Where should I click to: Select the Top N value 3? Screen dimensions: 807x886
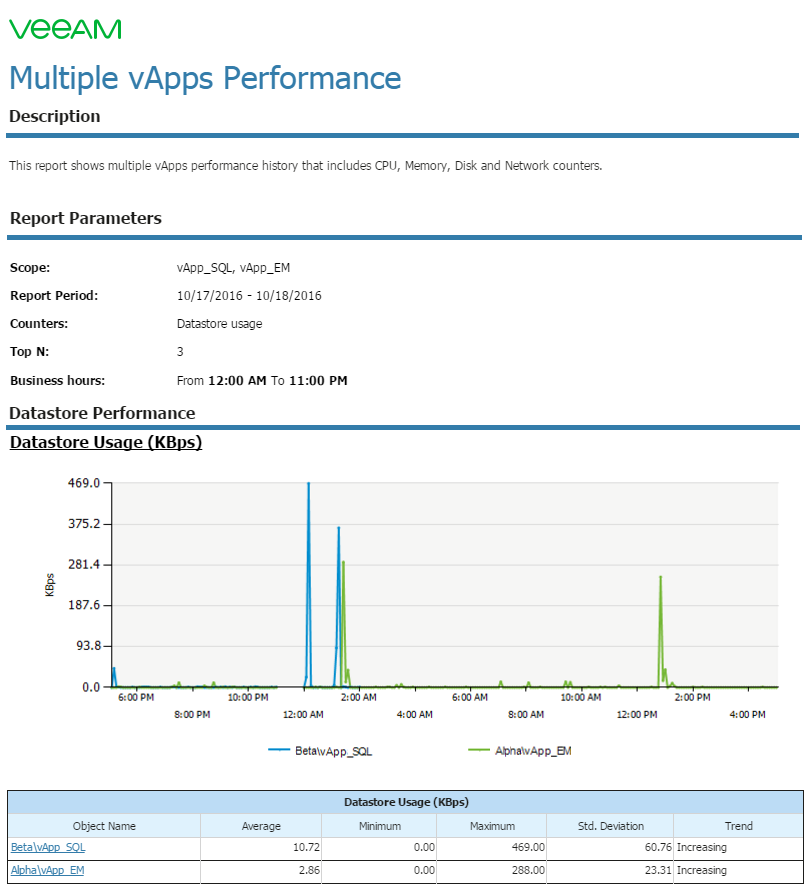(x=180, y=352)
